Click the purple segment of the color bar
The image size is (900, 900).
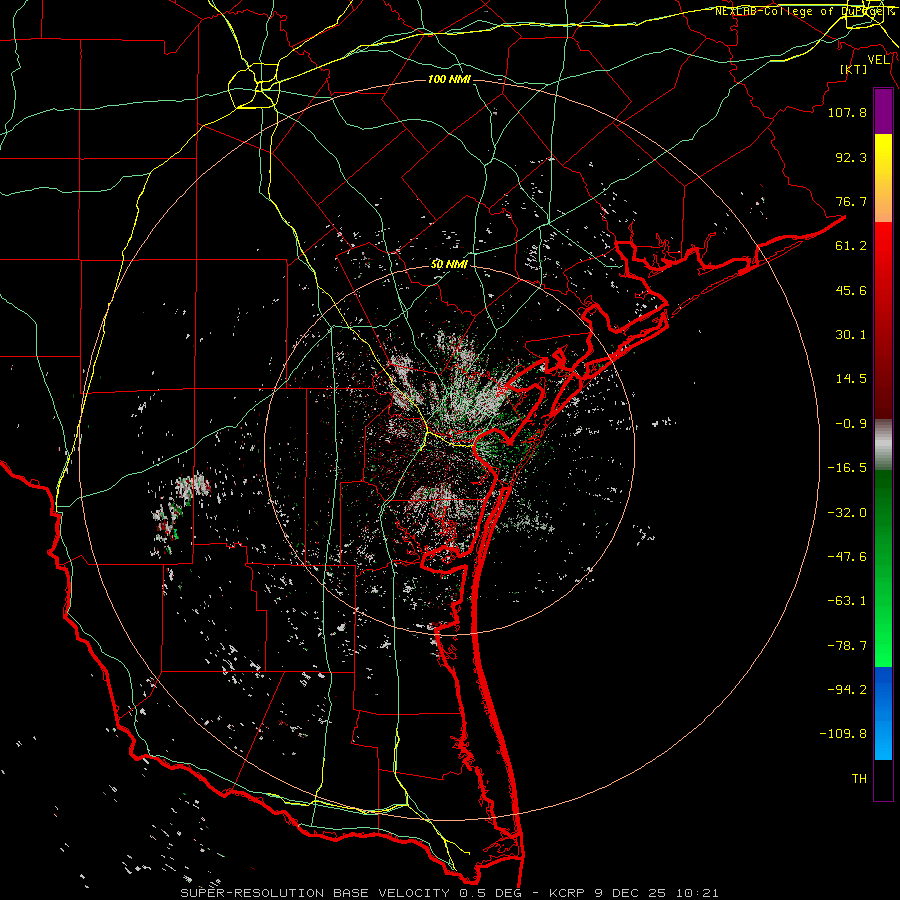pos(883,111)
